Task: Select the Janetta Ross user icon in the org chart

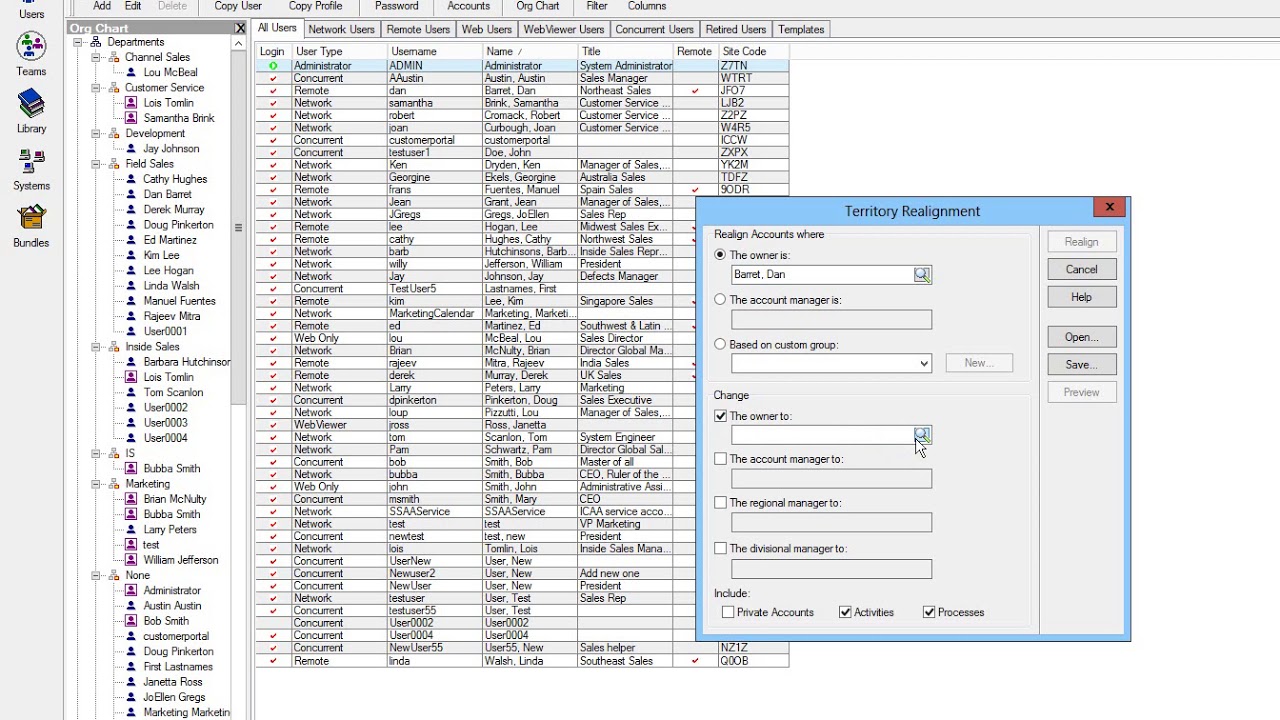Action: tap(131, 682)
